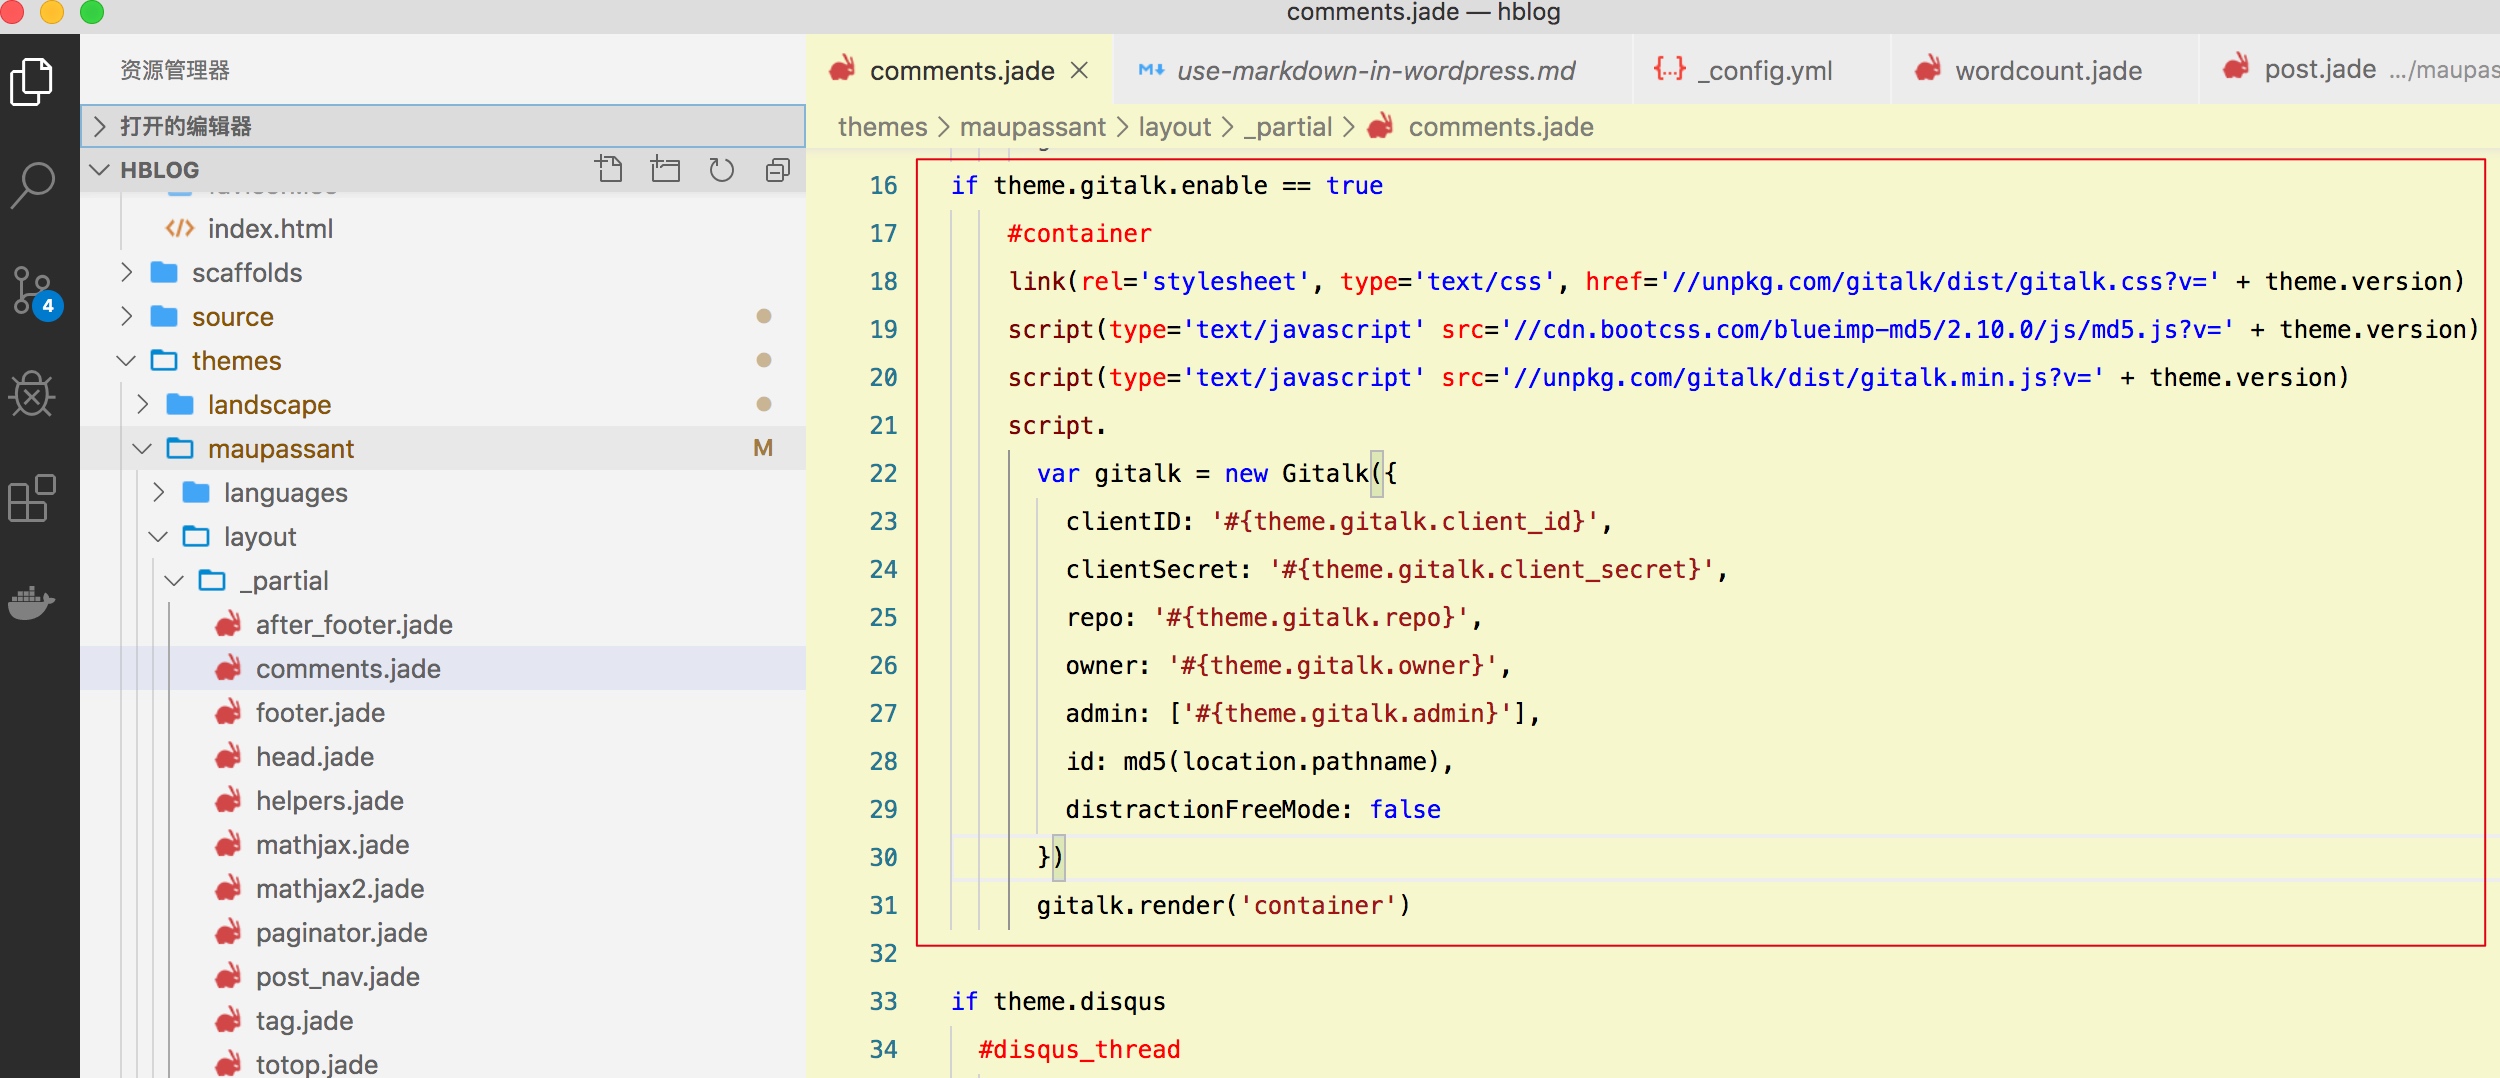The width and height of the screenshot is (2500, 1078).
Task: Open the Docker view
Action: (x=32, y=602)
